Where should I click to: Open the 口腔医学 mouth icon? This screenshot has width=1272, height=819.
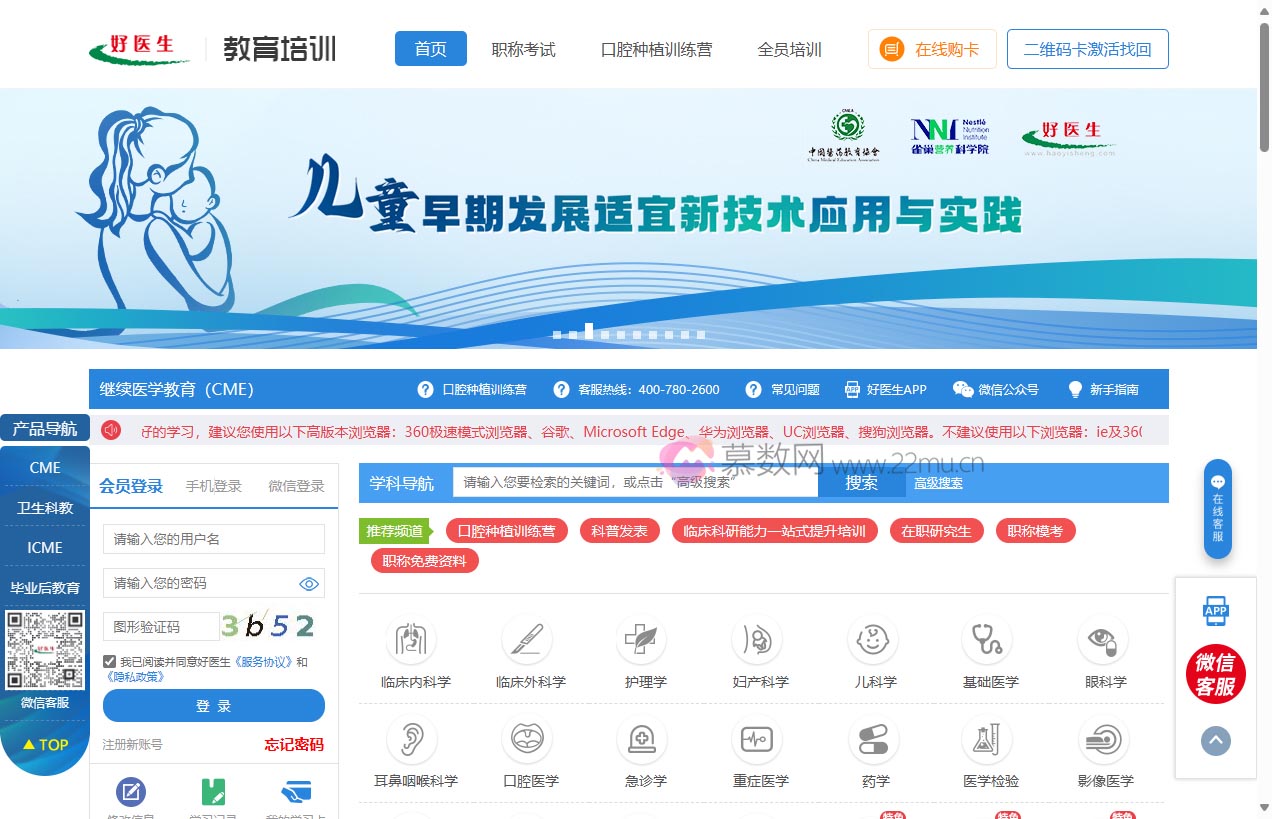[528, 738]
